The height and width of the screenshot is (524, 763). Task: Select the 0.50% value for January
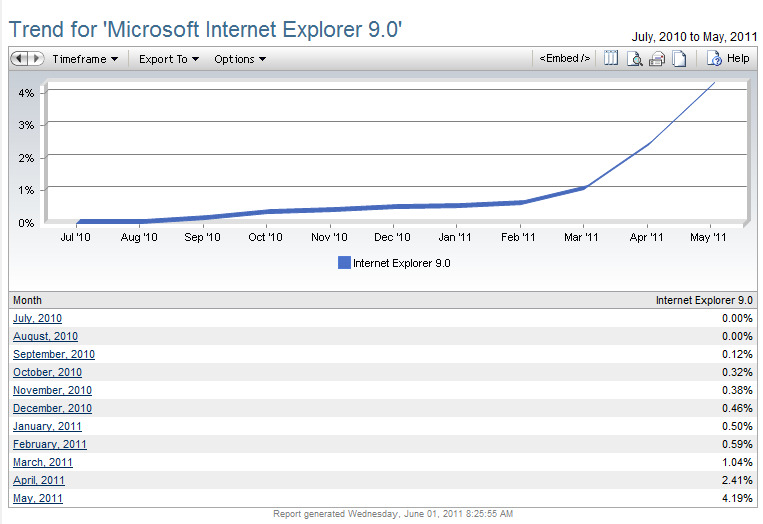click(737, 426)
